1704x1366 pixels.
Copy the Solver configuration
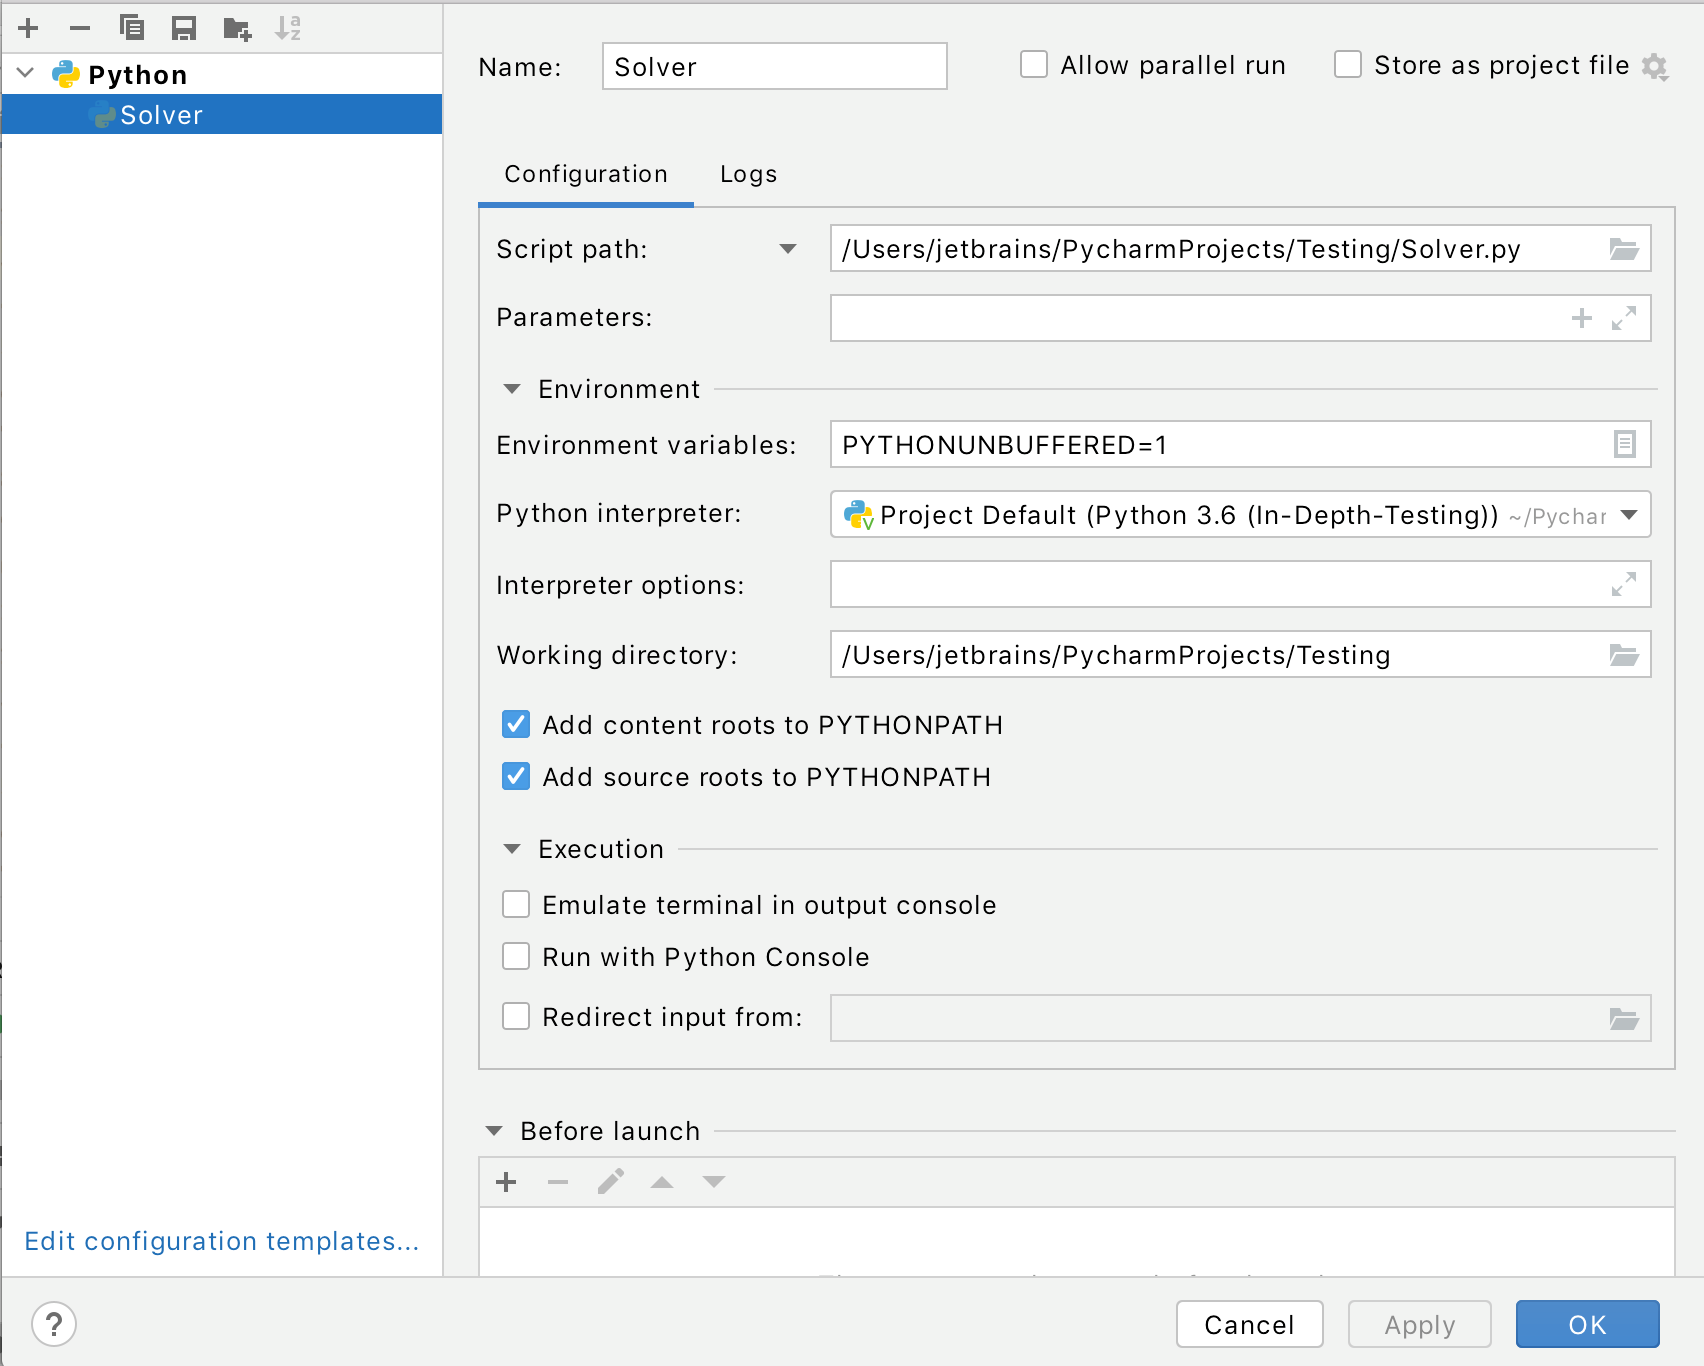pos(132,28)
